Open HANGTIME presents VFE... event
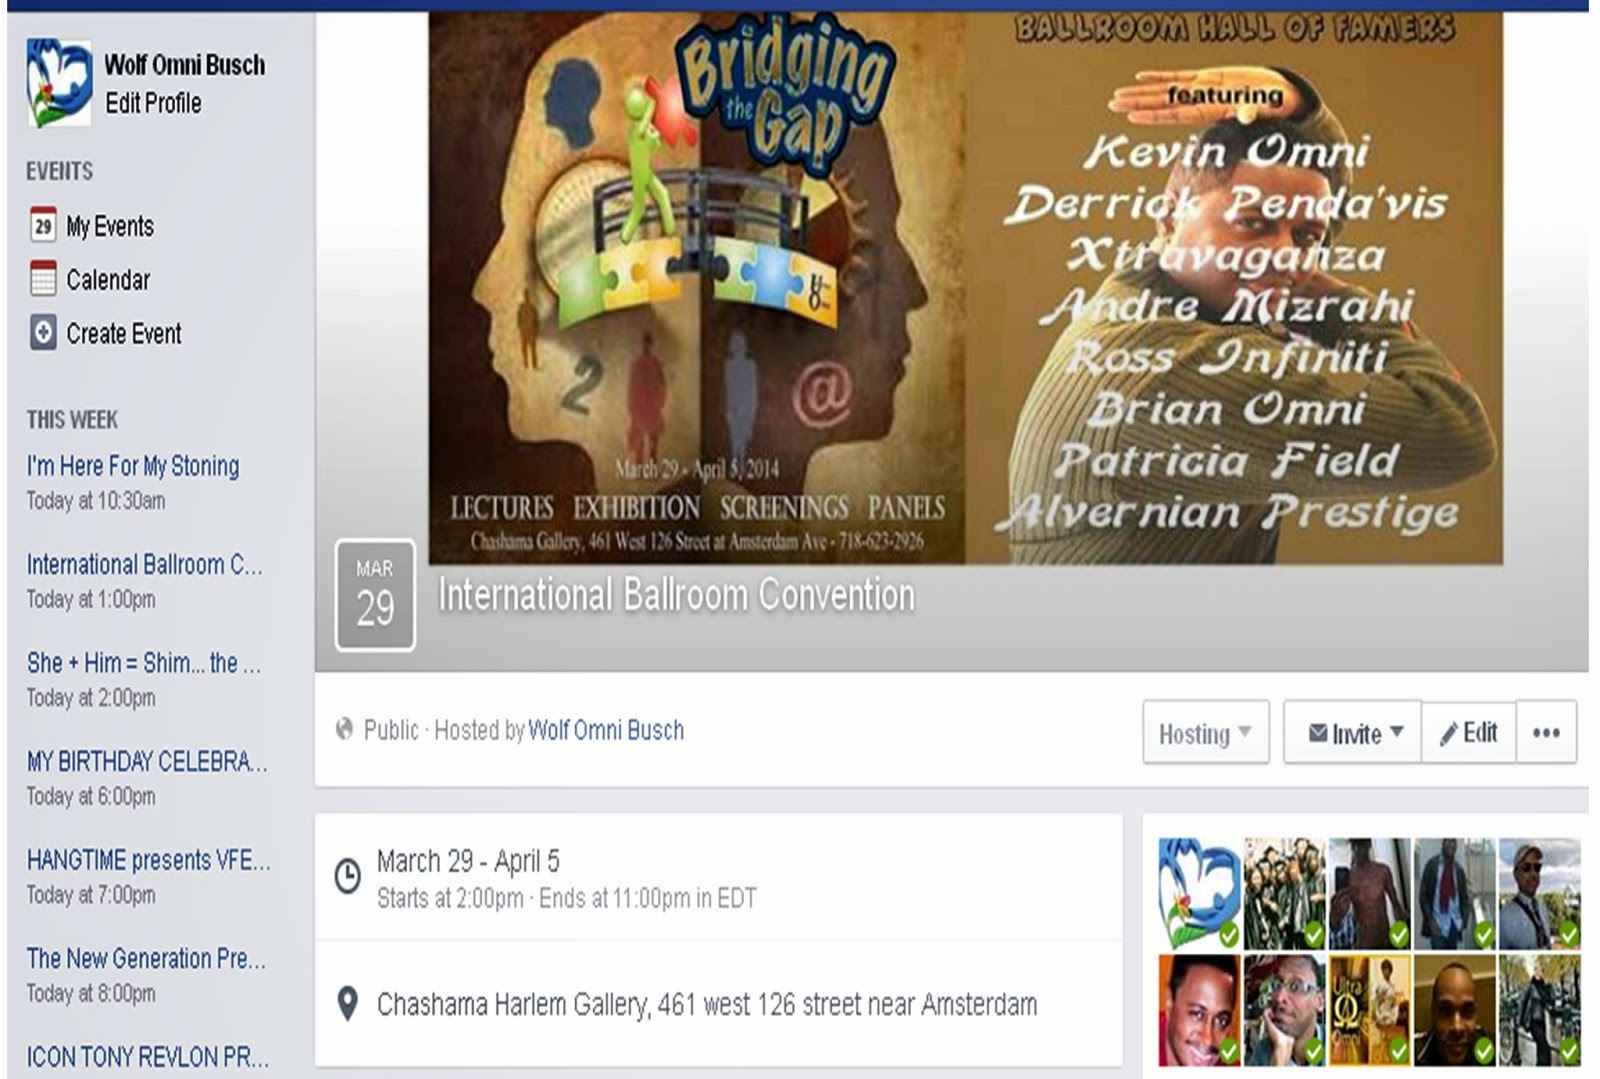 pyautogui.click(x=148, y=860)
